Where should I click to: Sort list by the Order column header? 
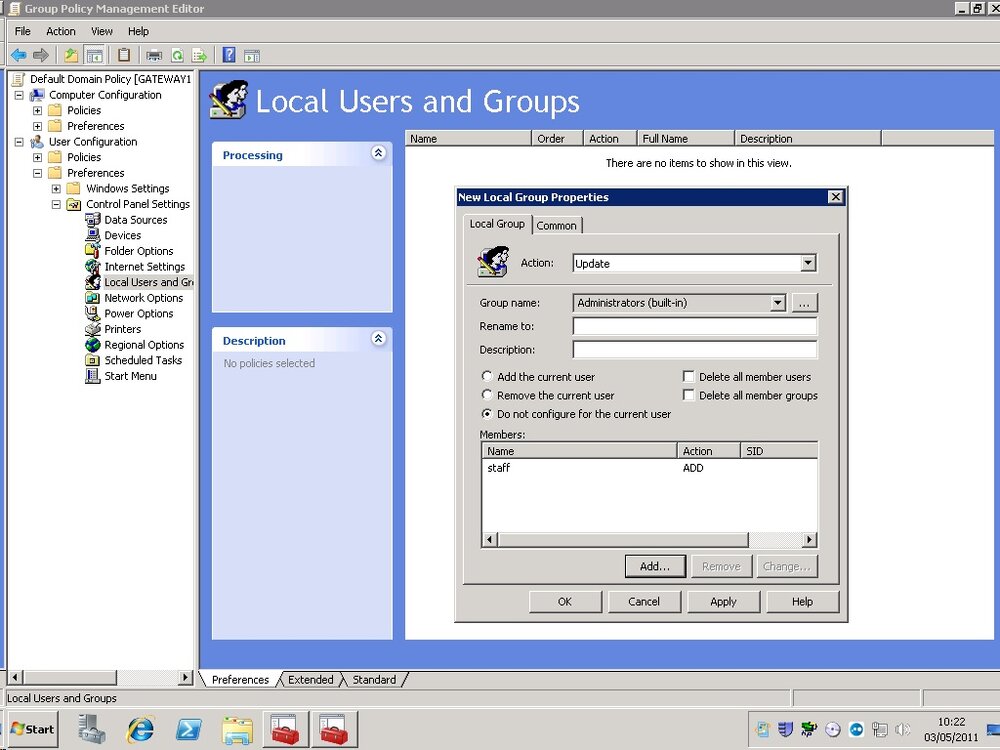pyautogui.click(x=557, y=138)
